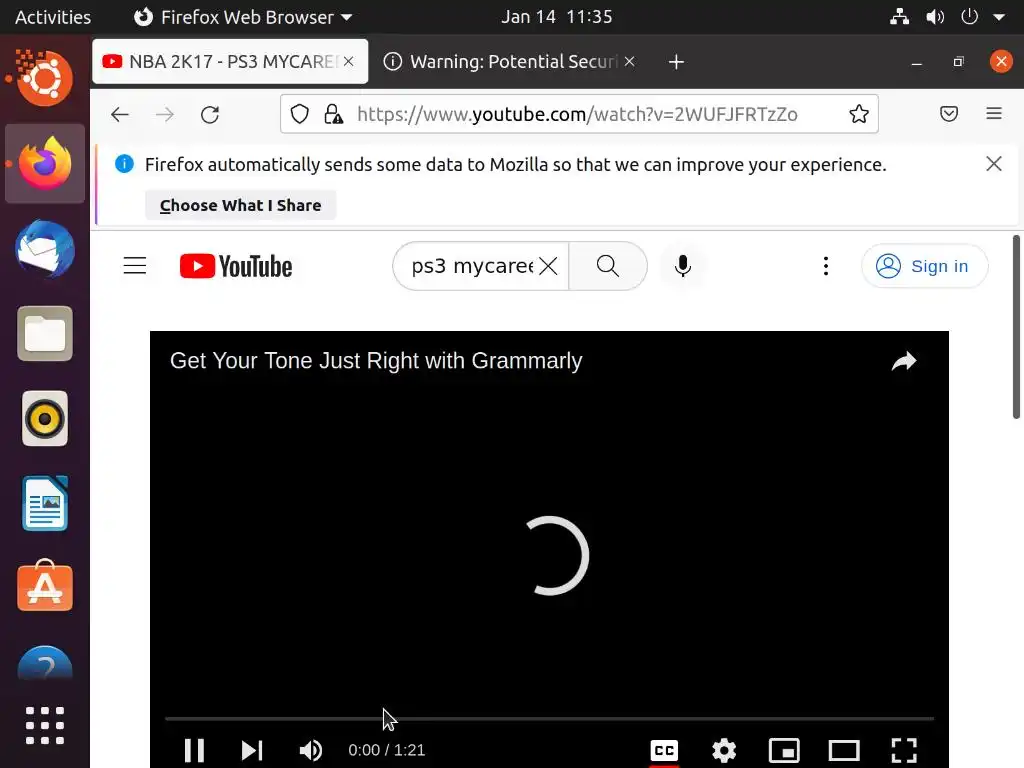The height and width of the screenshot is (768, 1024).
Task: Expand Firefox Web Browser app menu
Action: pyautogui.click(x=243, y=17)
